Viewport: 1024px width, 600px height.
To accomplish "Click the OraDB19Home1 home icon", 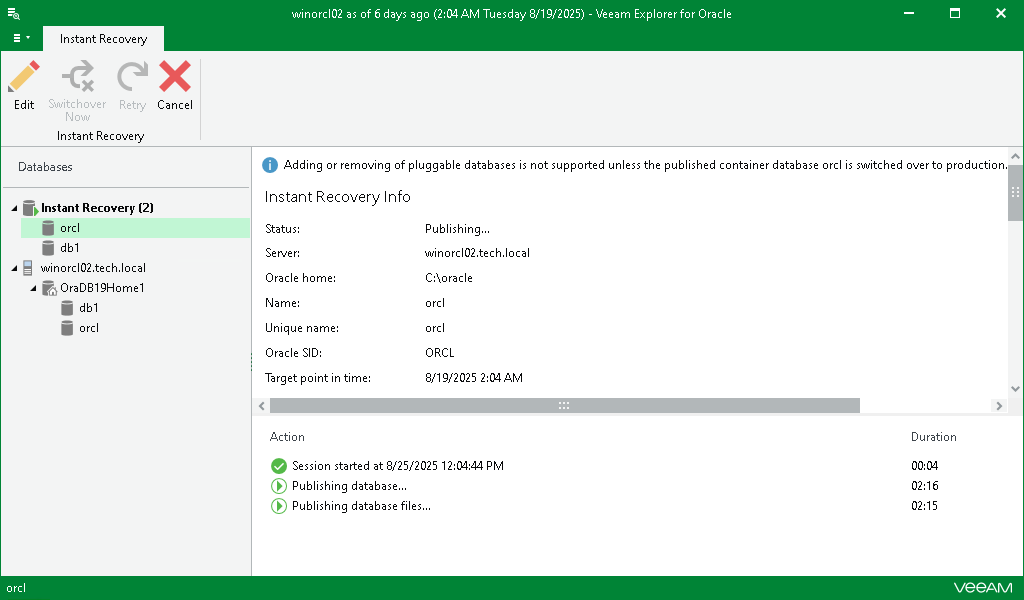I will (49, 288).
